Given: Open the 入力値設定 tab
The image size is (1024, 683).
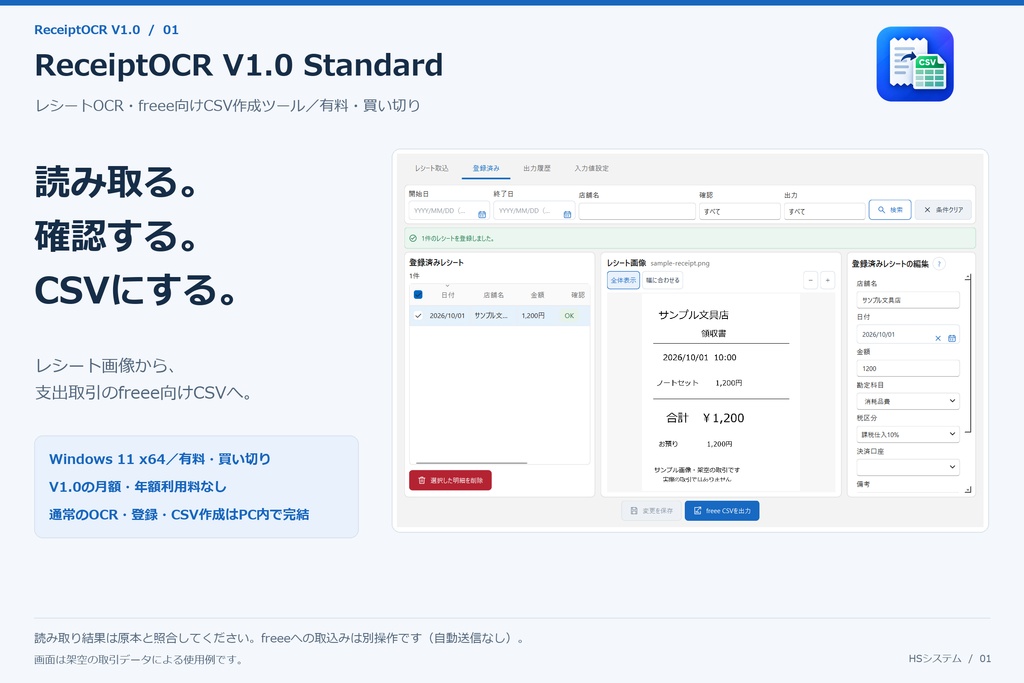Looking at the screenshot, I should pyautogui.click(x=592, y=168).
